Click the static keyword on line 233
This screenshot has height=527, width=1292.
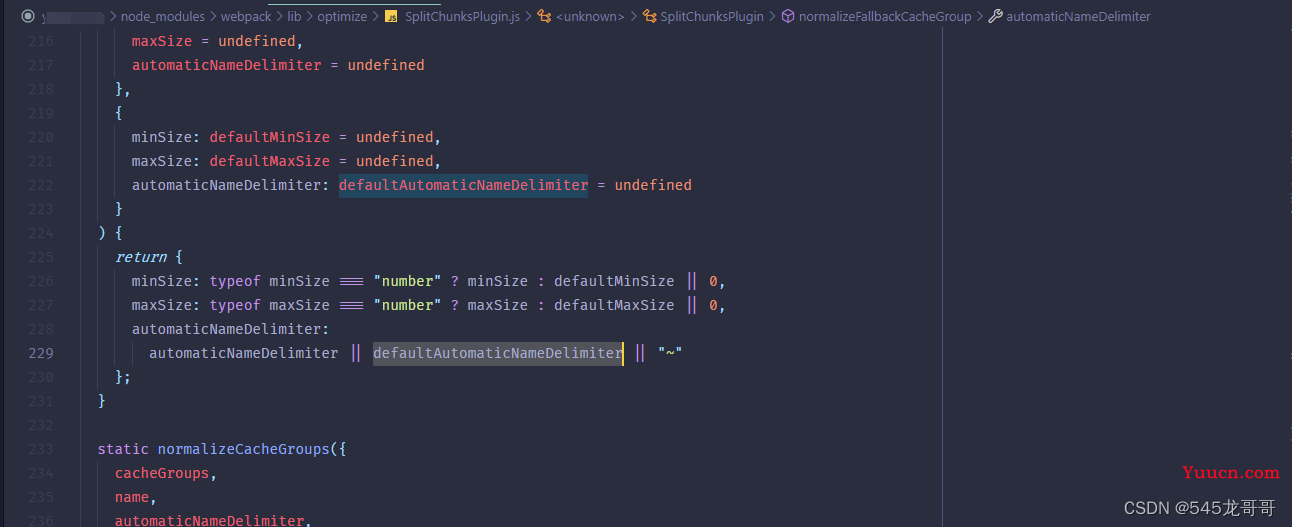coord(123,449)
